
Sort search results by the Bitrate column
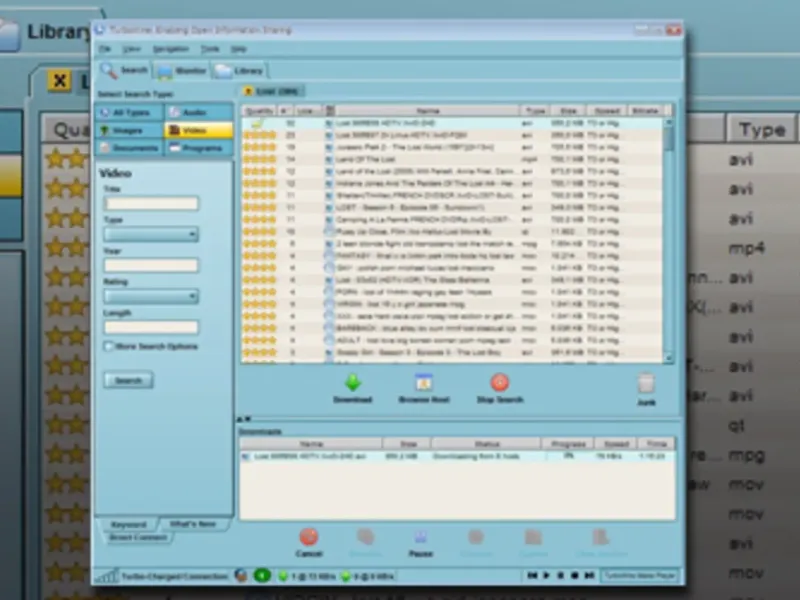(x=645, y=111)
